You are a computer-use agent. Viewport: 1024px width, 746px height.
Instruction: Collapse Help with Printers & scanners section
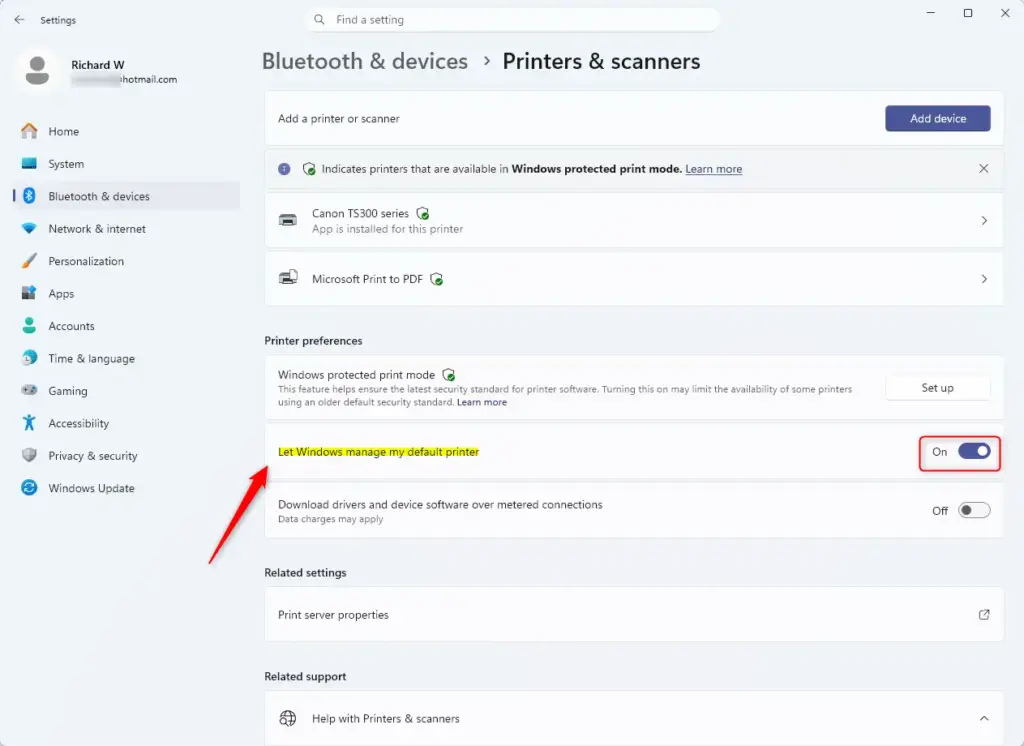984,718
